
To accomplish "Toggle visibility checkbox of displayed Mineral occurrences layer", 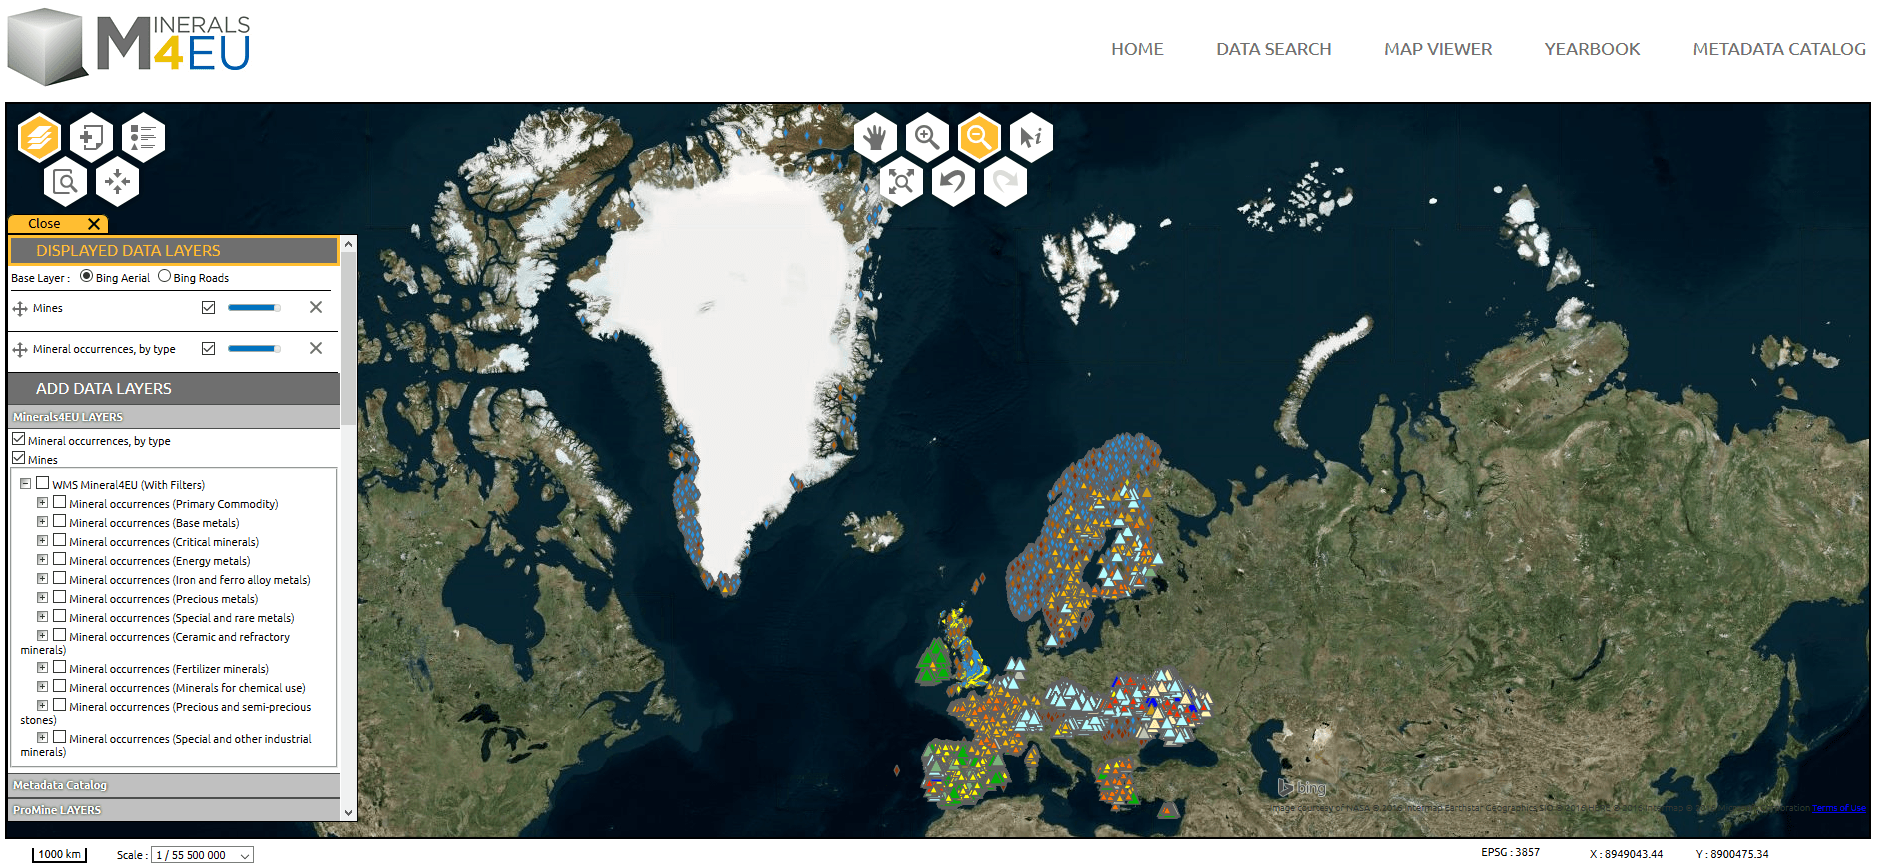I will (x=208, y=348).
